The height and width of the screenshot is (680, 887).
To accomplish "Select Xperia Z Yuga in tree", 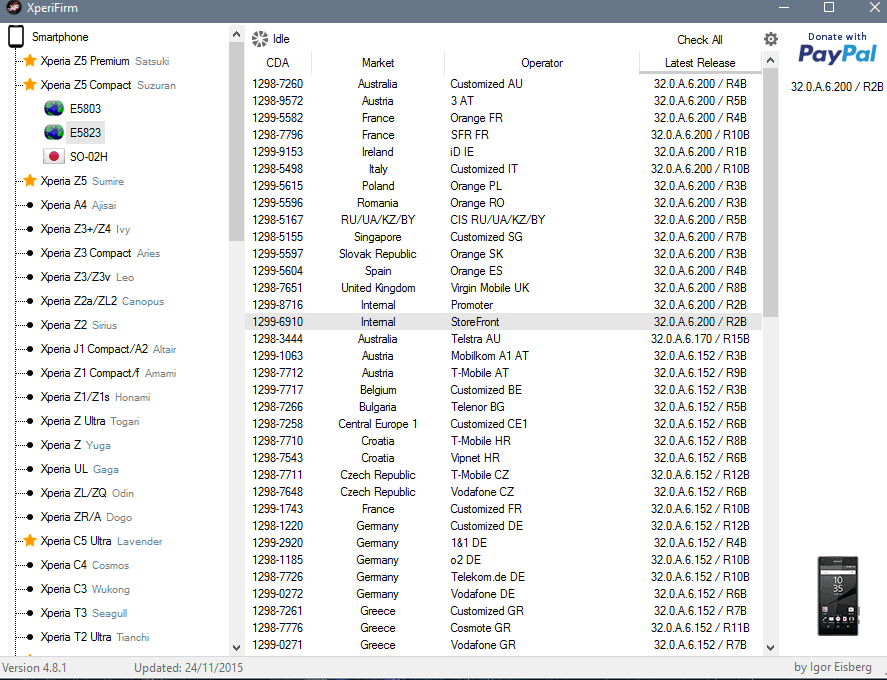I will pos(75,445).
